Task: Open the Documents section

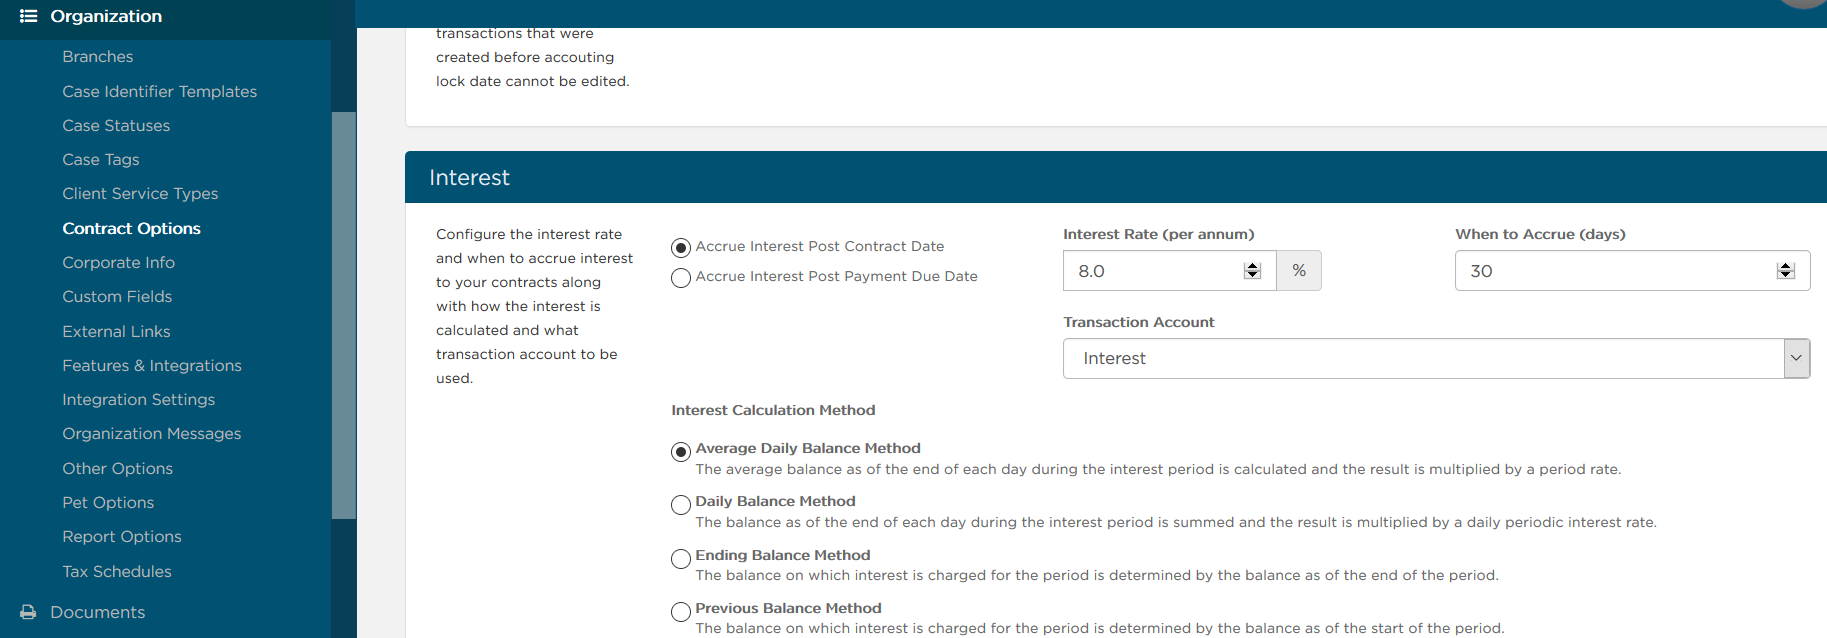Action: 98,612
